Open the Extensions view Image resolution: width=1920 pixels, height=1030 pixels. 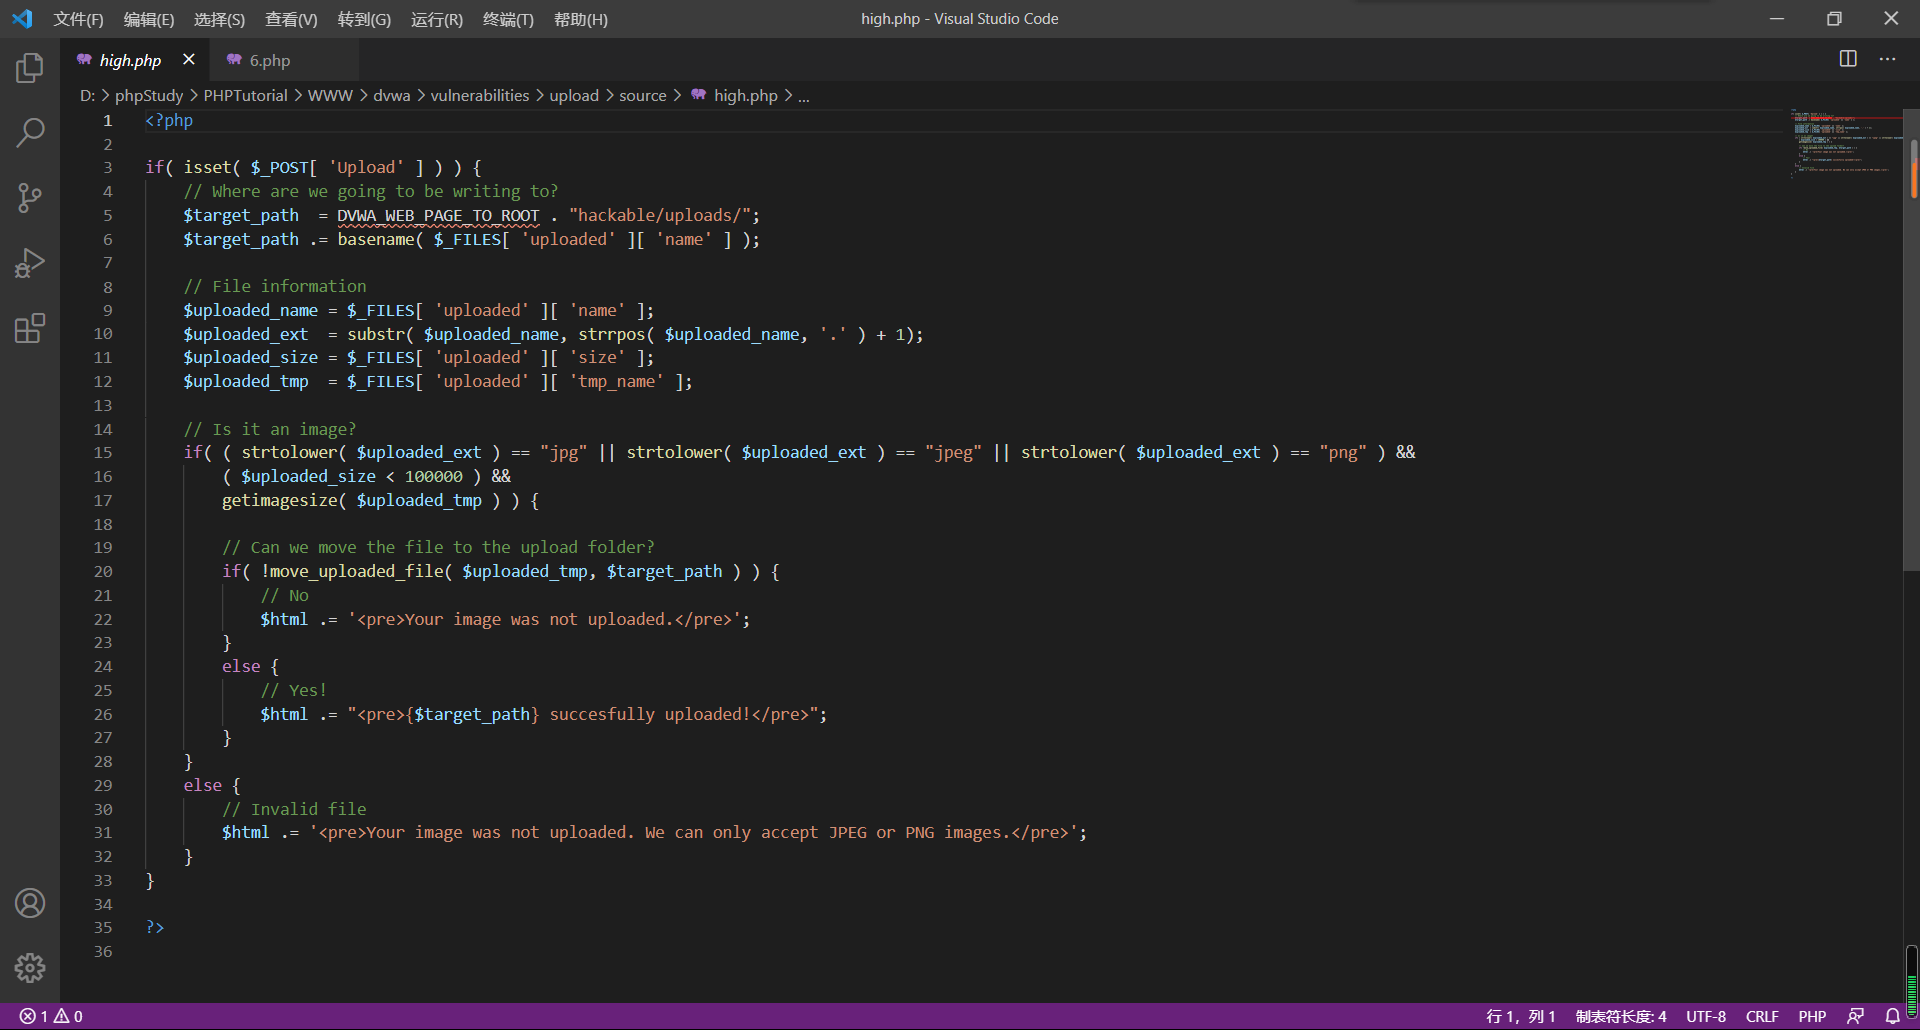[30, 328]
